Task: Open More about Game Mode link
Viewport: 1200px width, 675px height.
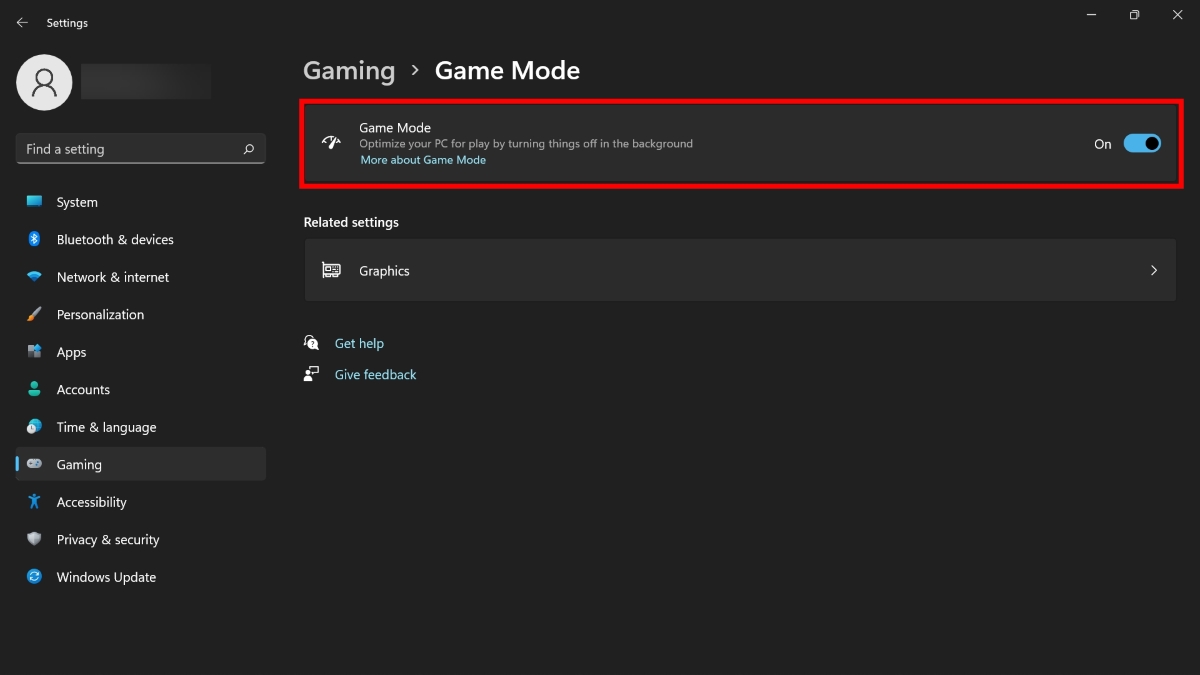Action: click(x=423, y=160)
